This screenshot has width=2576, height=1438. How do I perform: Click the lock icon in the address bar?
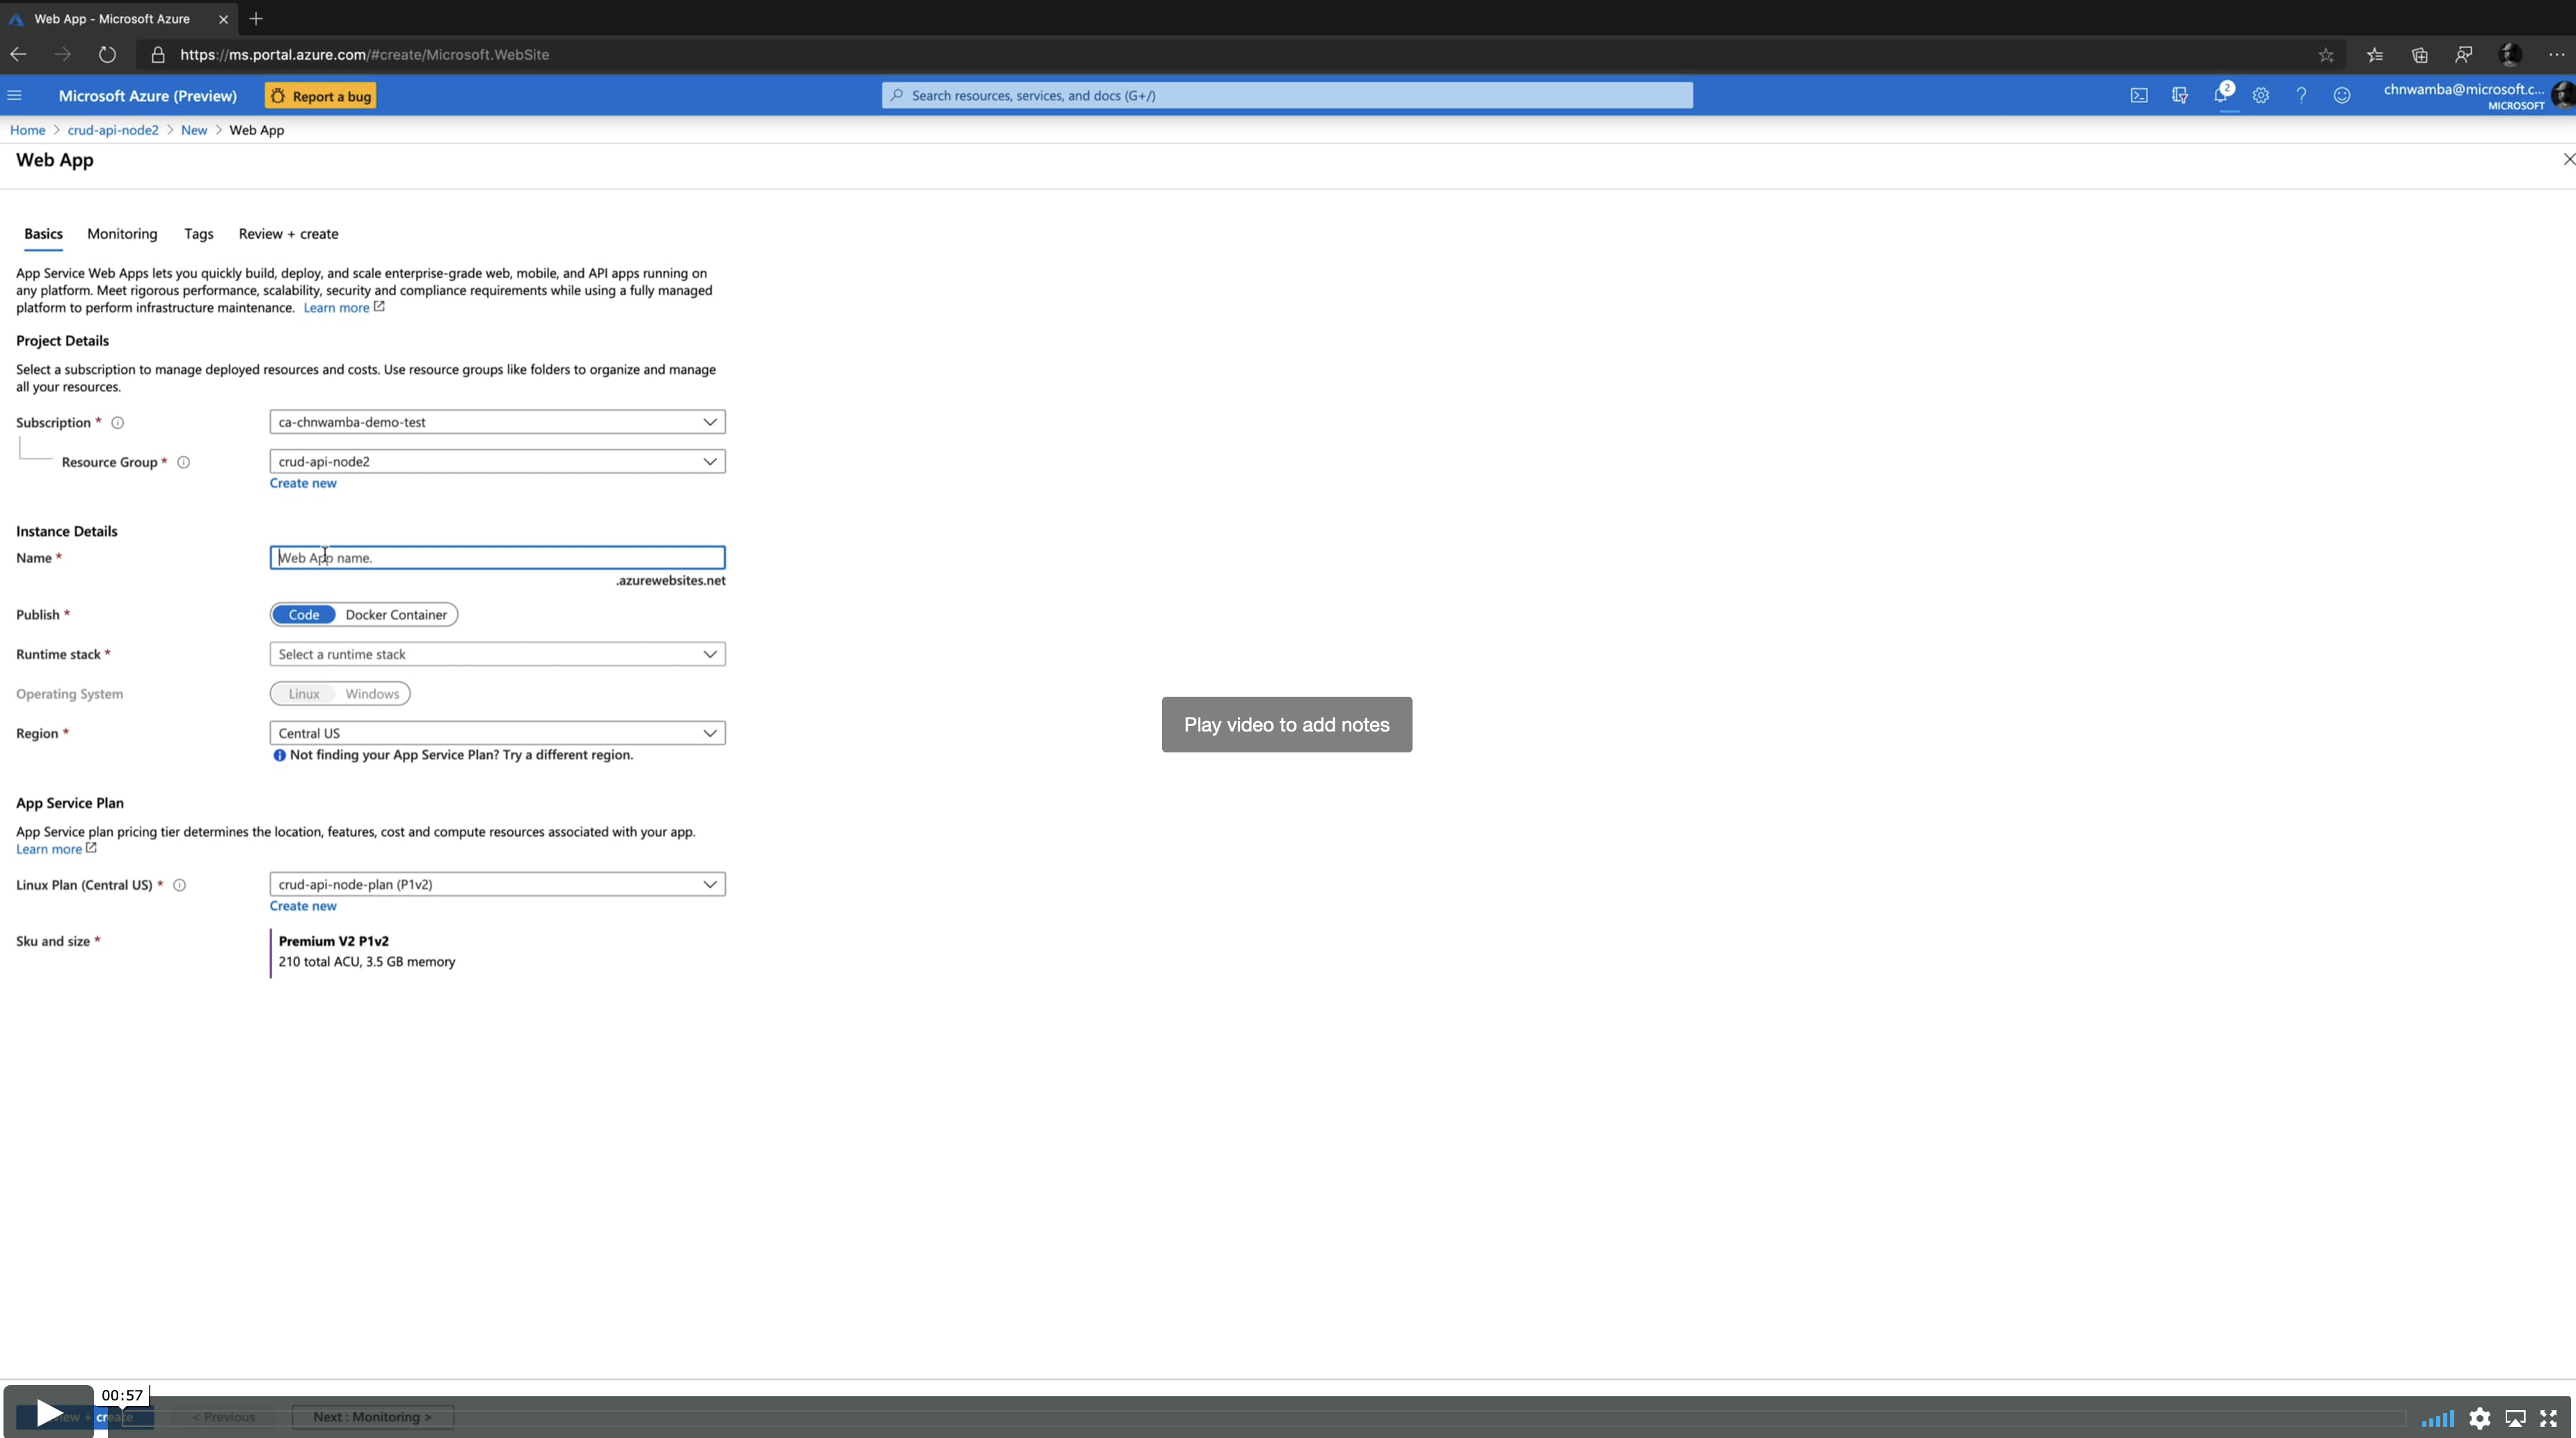(158, 55)
